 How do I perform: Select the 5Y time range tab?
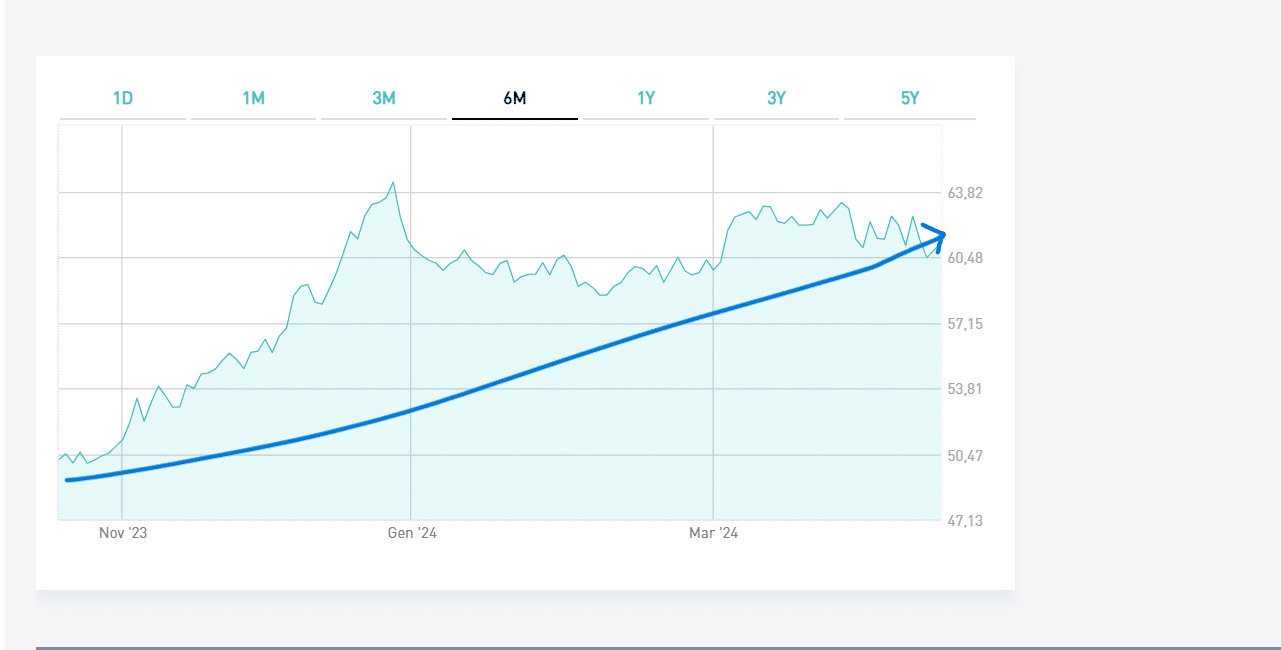pos(909,98)
